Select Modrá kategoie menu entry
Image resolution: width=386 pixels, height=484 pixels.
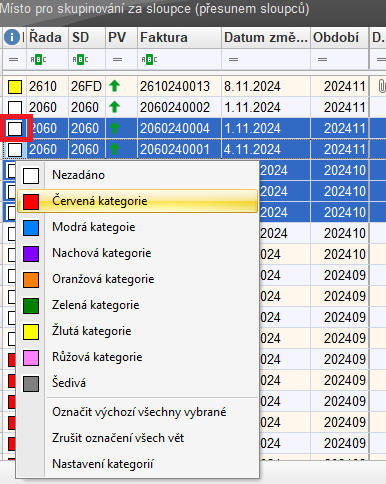tap(137, 227)
